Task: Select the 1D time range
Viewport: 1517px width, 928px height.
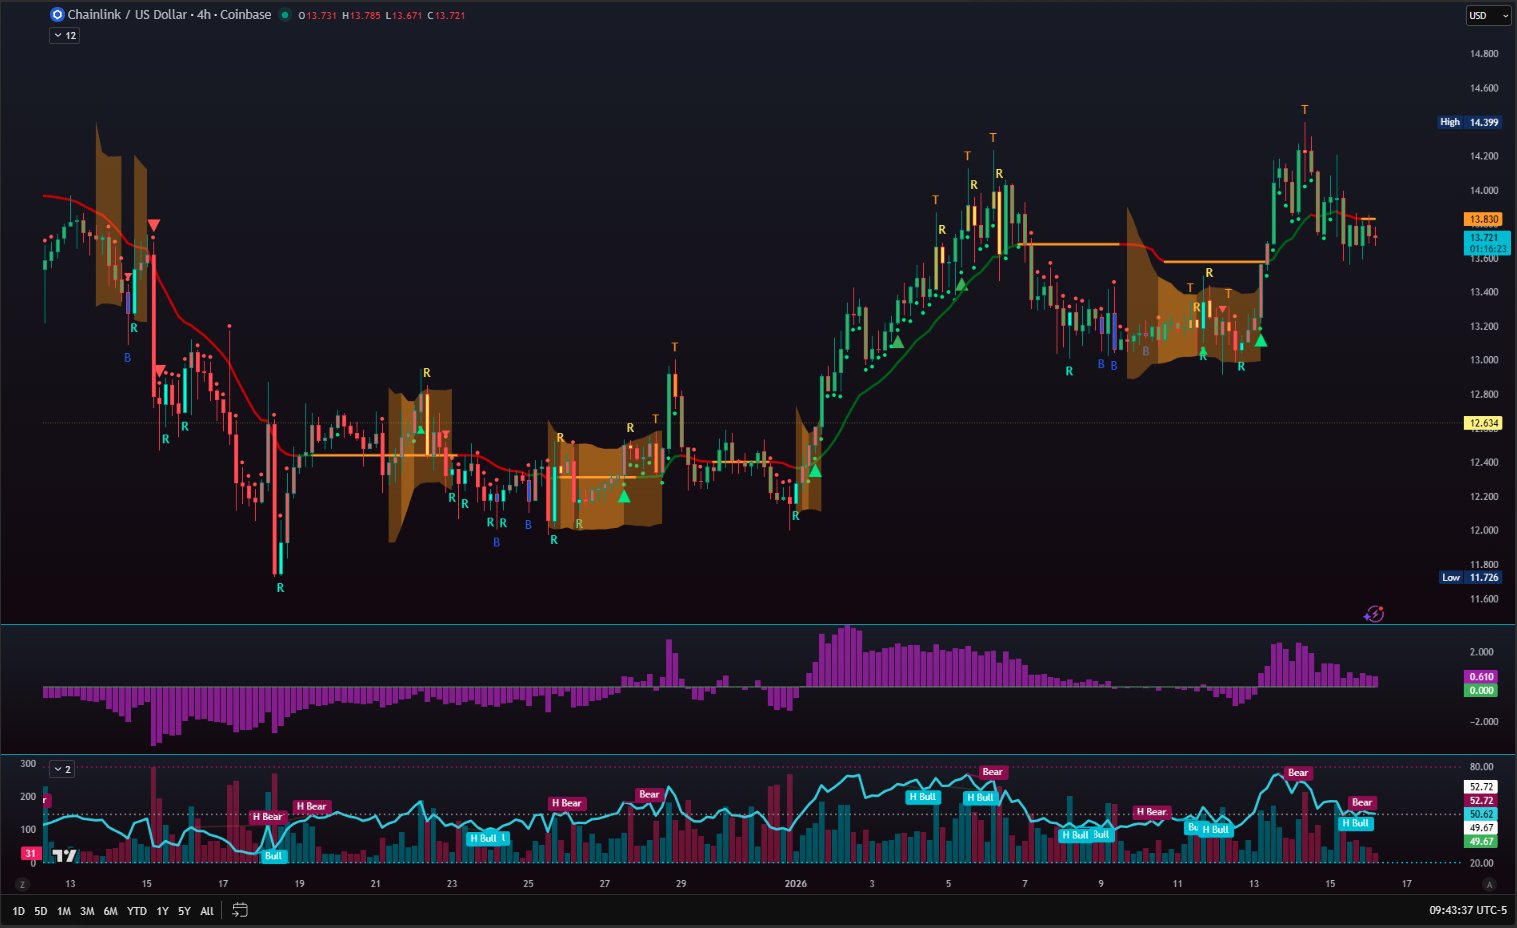Action: (x=18, y=911)
